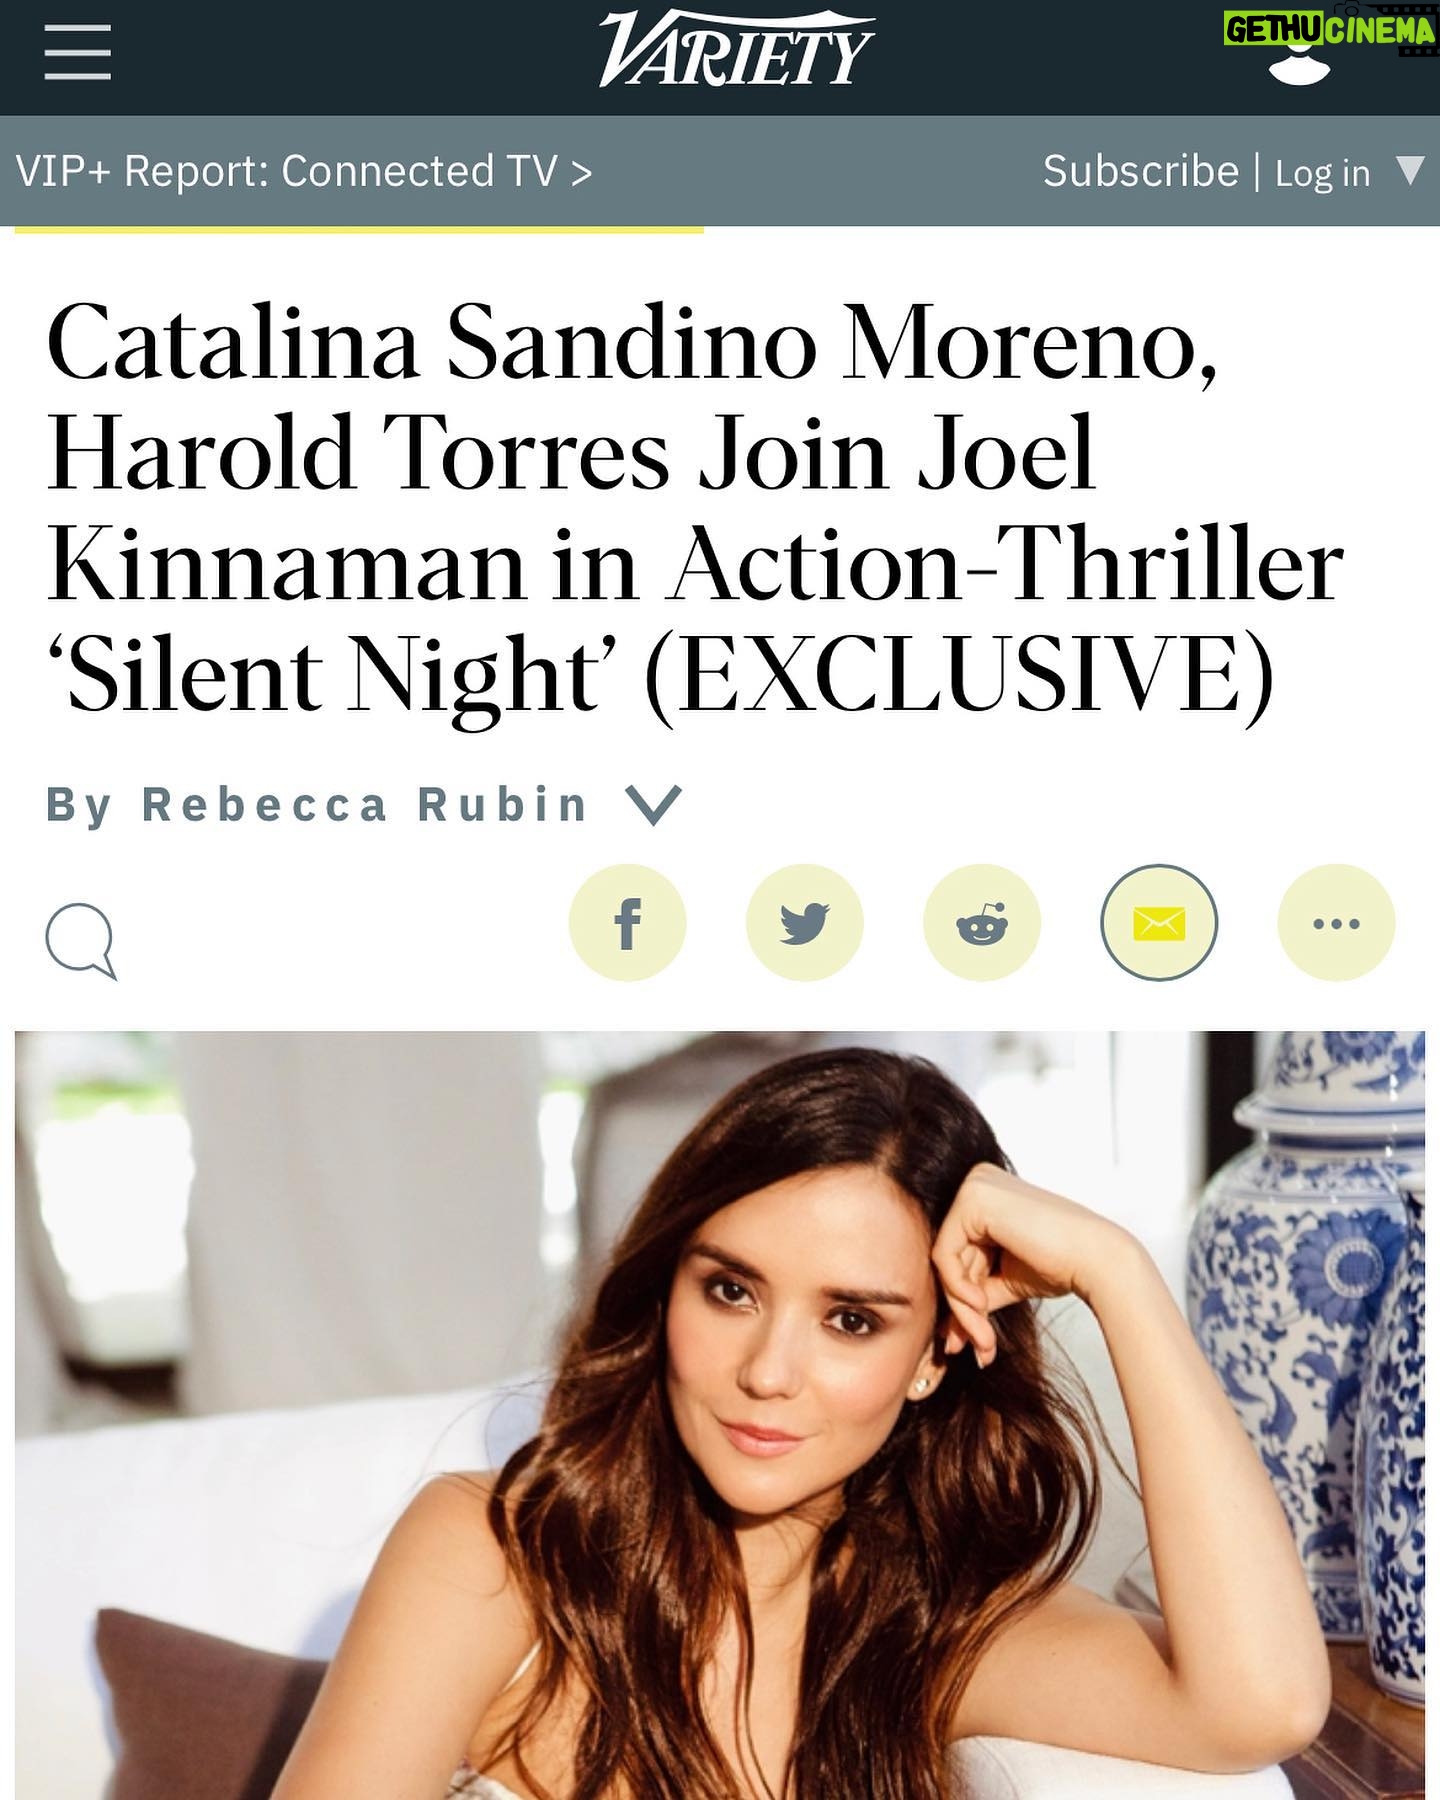Open the comments speech bubble

coord(81,941)
